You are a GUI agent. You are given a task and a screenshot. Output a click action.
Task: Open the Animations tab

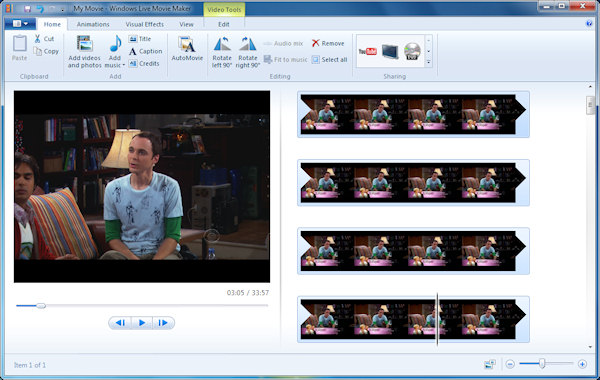point(93,24)
